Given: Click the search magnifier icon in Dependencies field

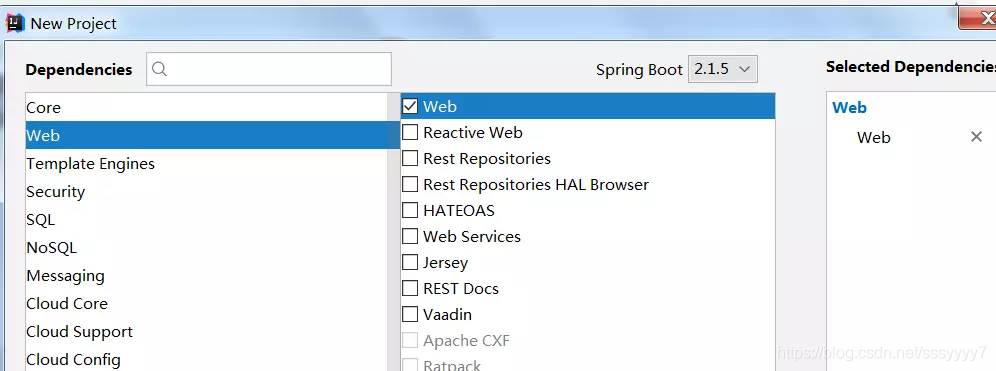Looking at the screenshot, I should [159, 69].
